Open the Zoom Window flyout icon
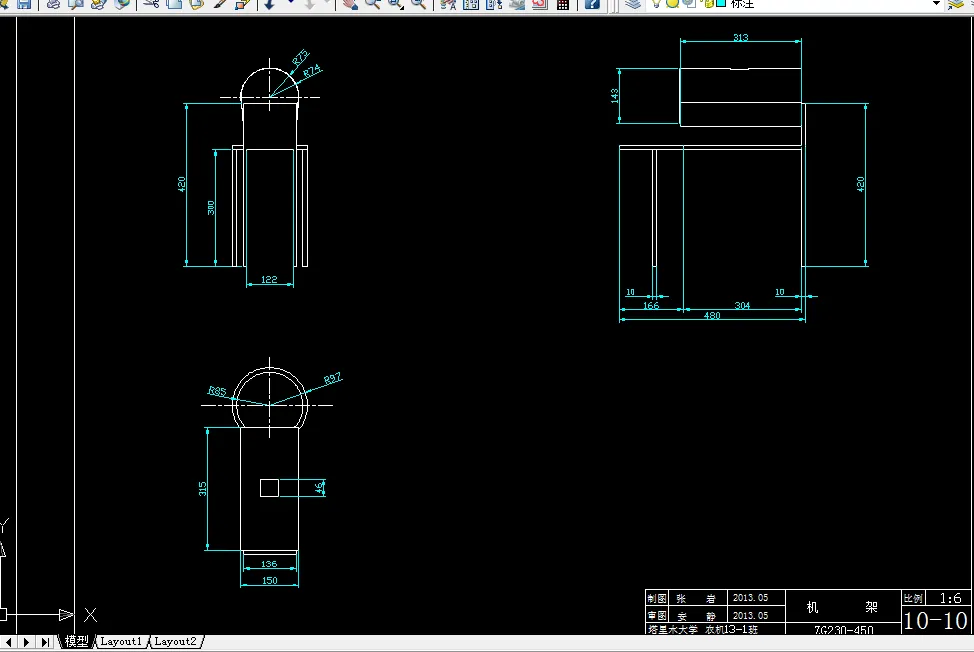This screenshot has width=974, height=652. point(396,4)
